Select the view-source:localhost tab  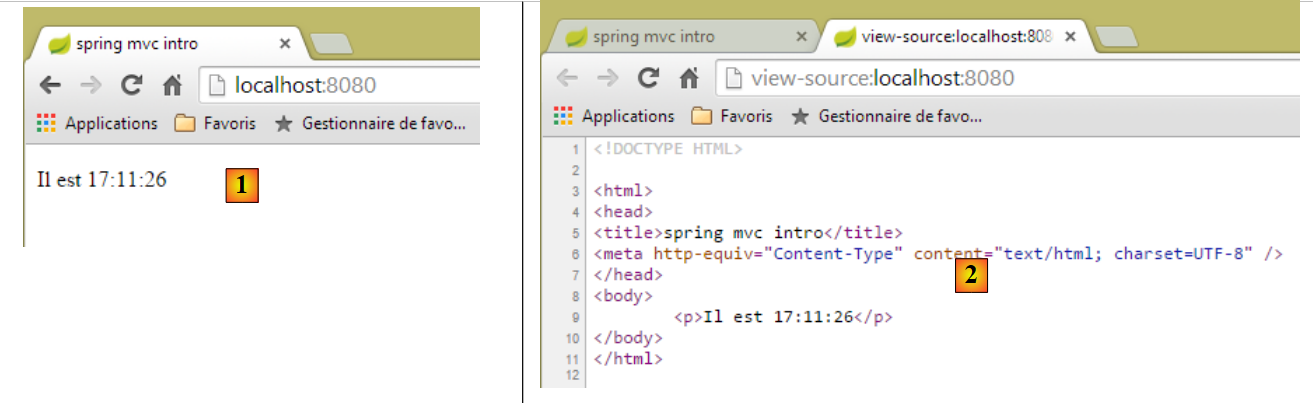click(x=944, y=37)
